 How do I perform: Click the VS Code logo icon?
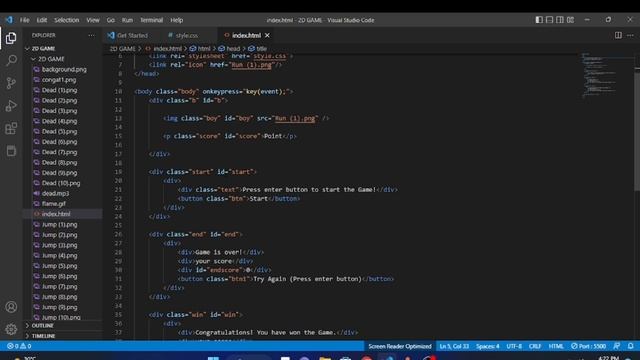[9, 20]
